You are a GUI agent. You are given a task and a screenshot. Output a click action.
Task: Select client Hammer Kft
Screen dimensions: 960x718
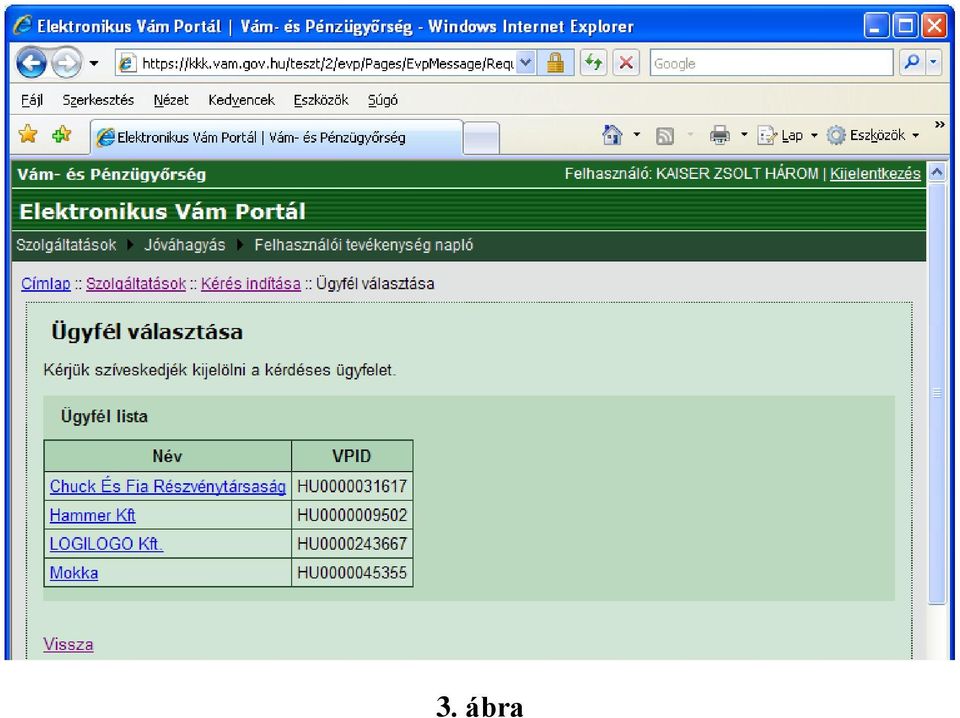(x=92, y=515)
